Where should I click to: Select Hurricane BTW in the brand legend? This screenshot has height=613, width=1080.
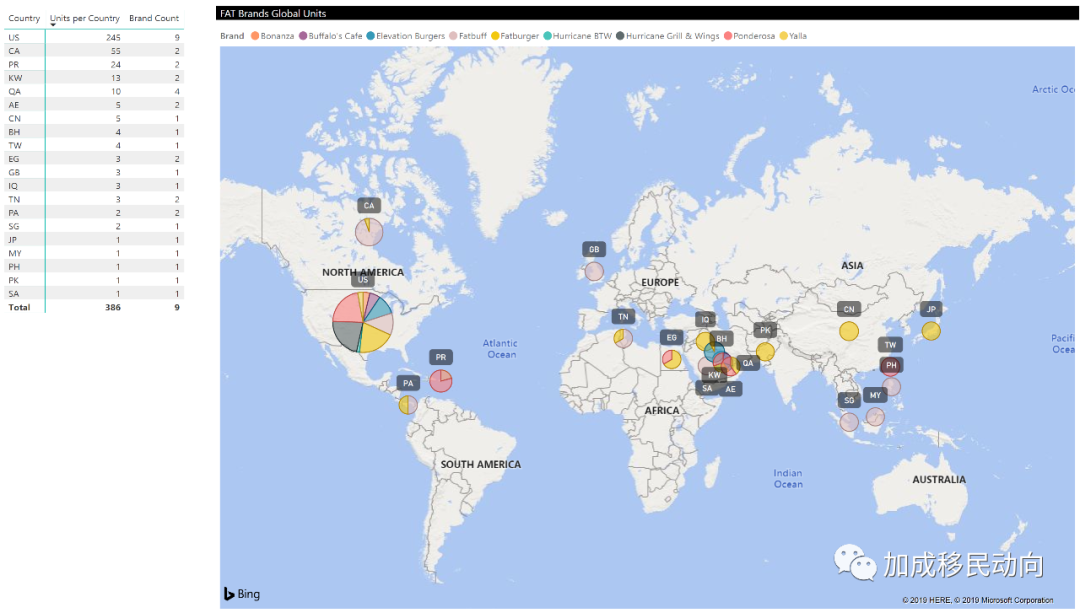click(577, 36)
